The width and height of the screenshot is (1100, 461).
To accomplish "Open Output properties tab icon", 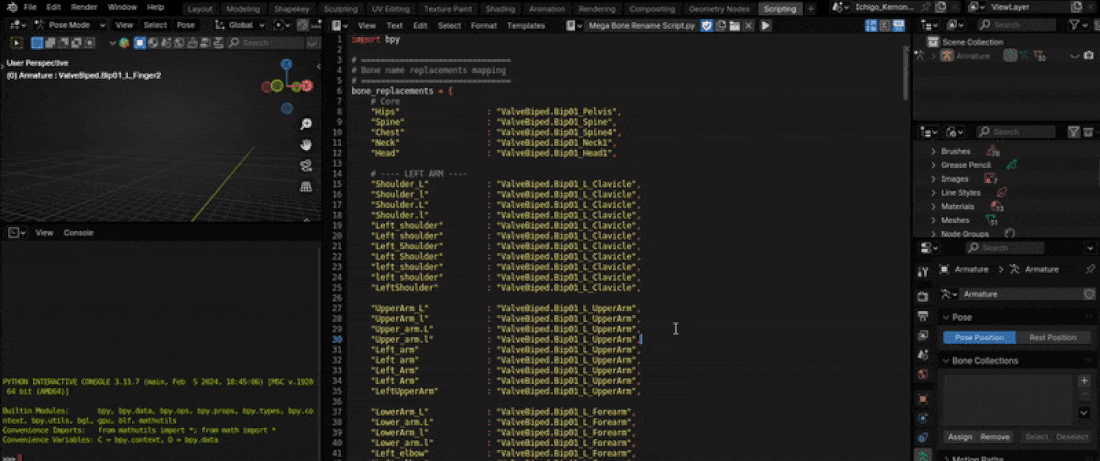I will tap(923, 316).
